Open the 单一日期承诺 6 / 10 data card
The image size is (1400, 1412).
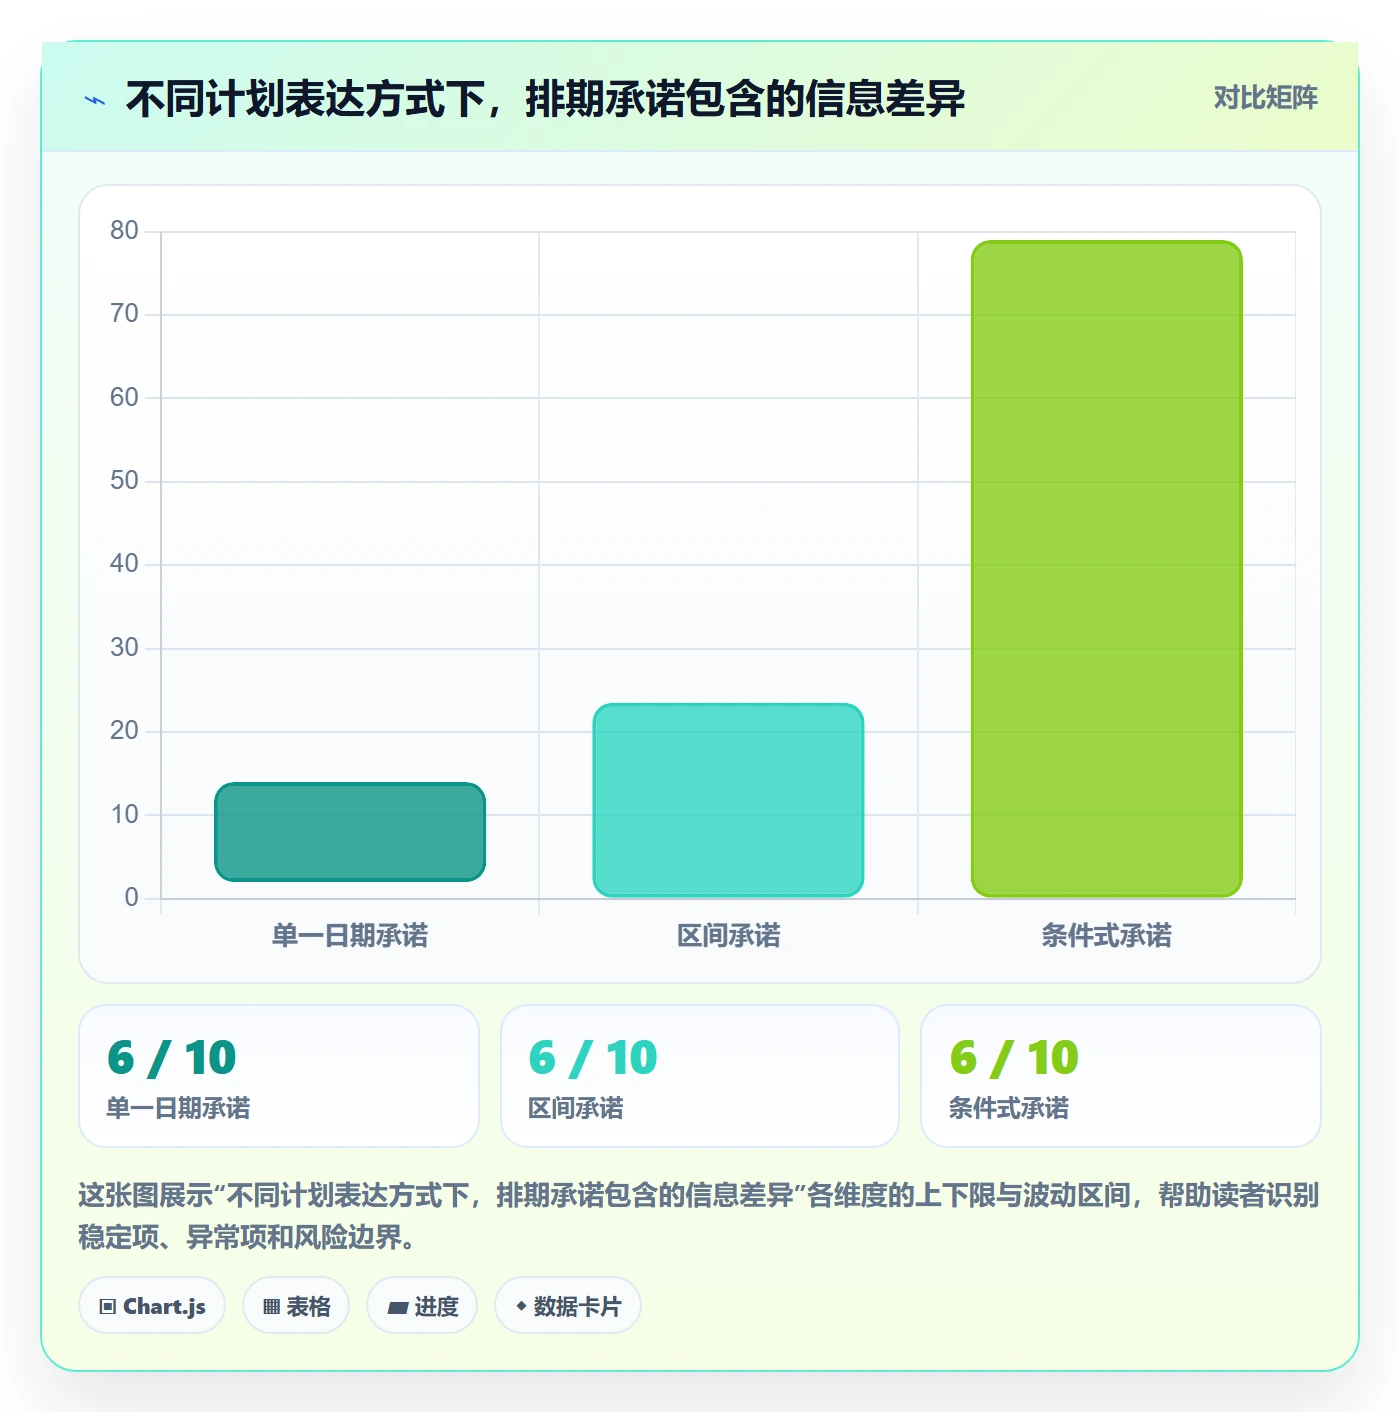tap(279, 1076)
